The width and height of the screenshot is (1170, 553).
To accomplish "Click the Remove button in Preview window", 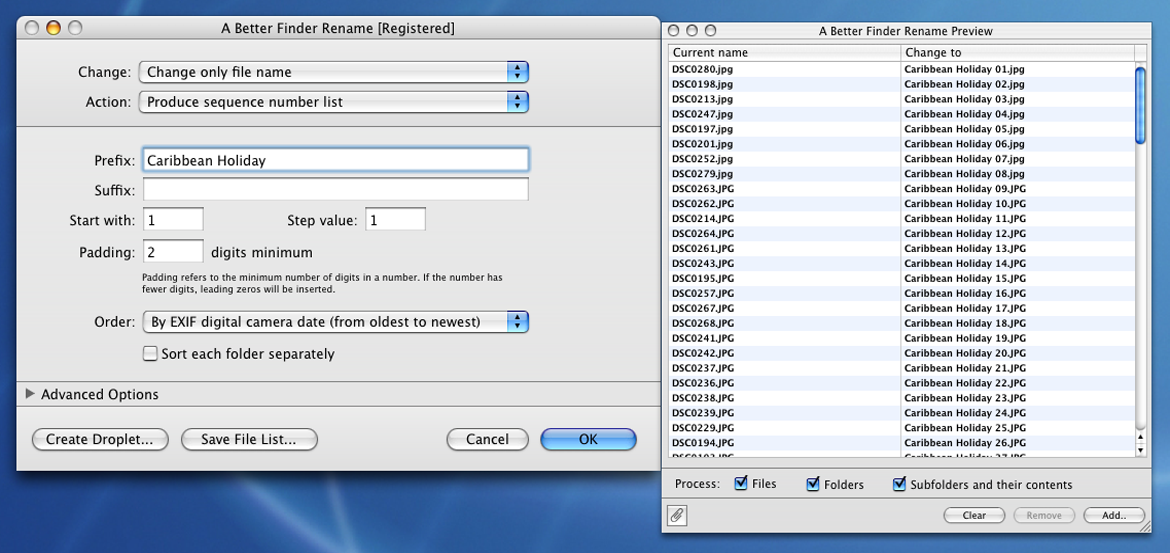I will click(1044, 515).
